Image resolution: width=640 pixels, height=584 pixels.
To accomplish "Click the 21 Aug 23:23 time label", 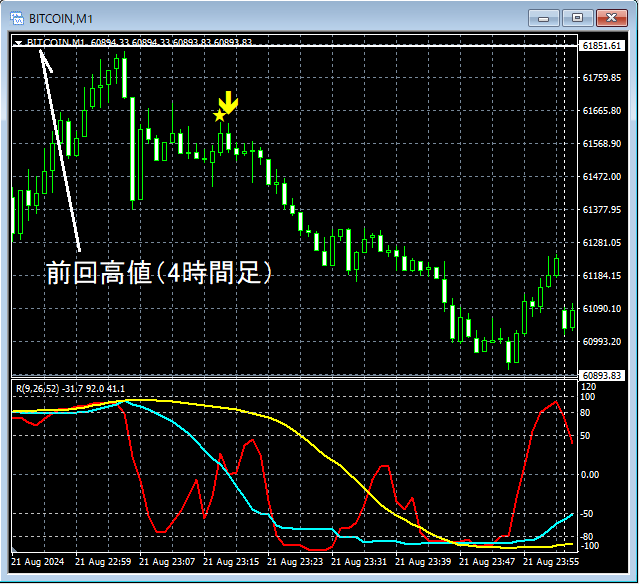I will 295,562.
